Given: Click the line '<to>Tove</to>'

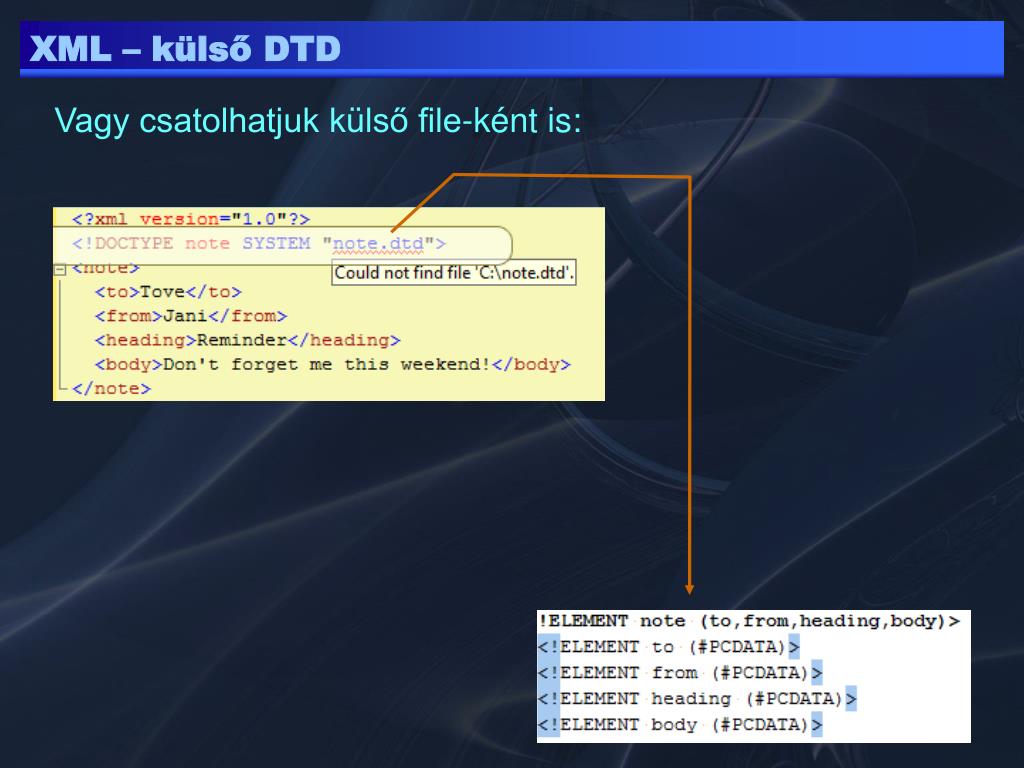Looking at the screenshot, I should tap(168, 292).
